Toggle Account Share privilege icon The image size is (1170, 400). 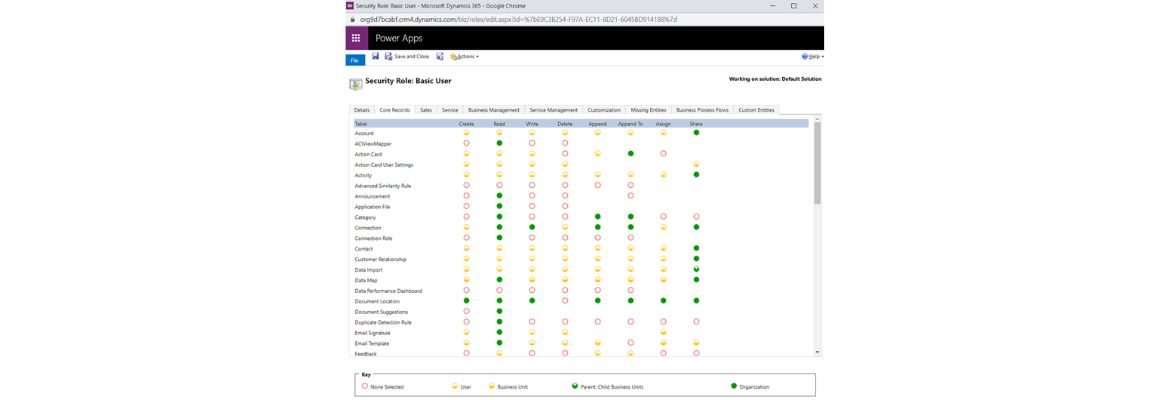point(696,133)
